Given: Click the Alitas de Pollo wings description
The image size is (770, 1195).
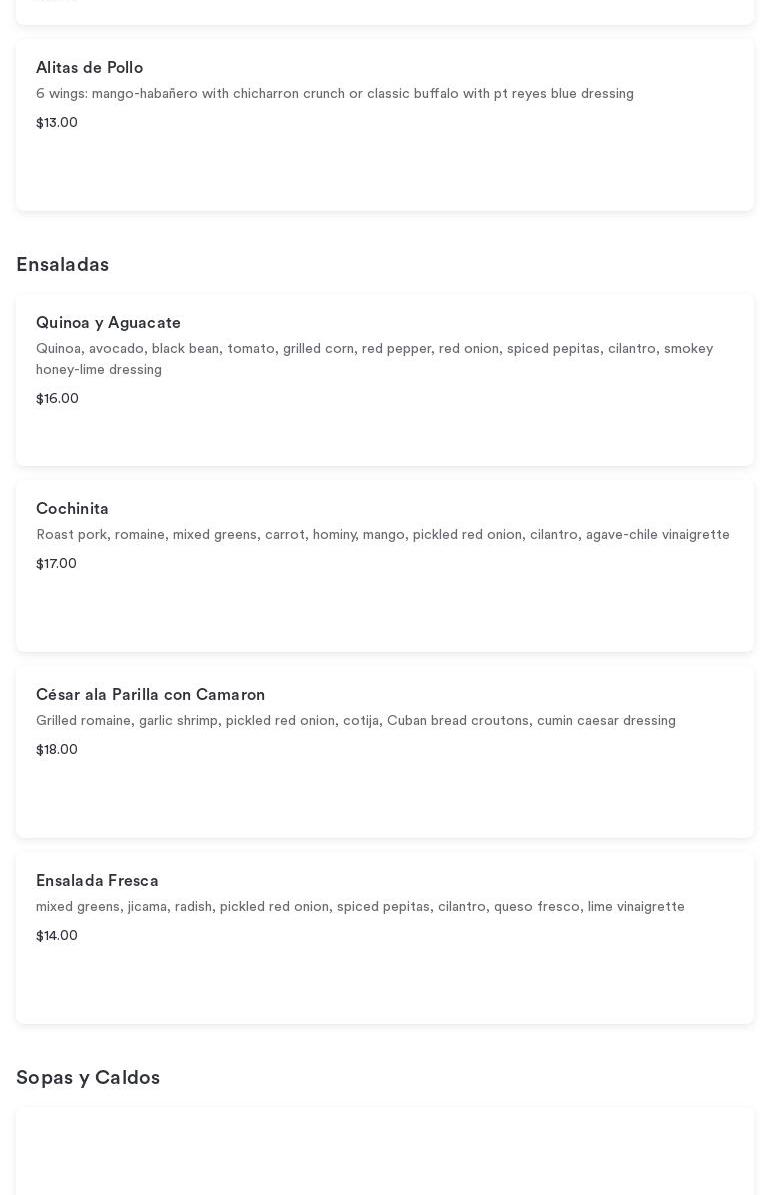Looking at the screenshot, I should pyautogui.click(x=335, y=94).
